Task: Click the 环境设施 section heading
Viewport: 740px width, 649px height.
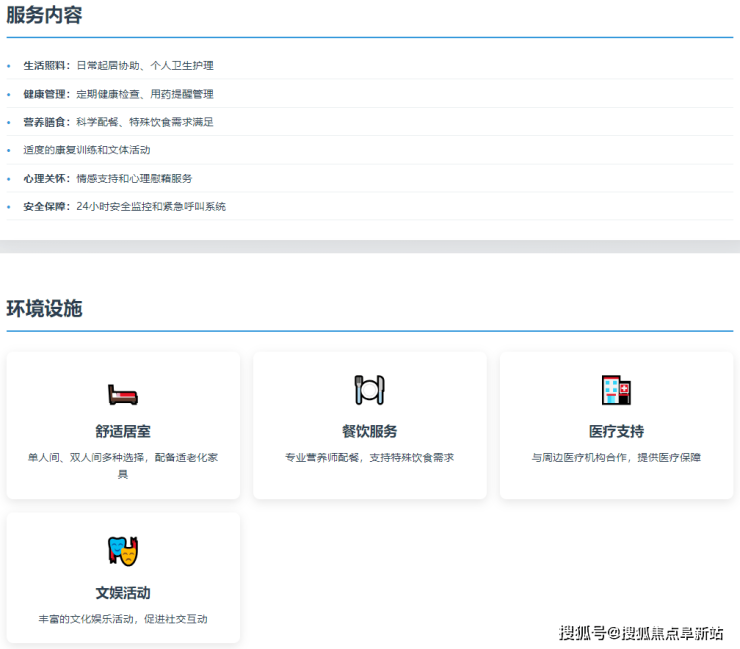Action: point(44,308)
